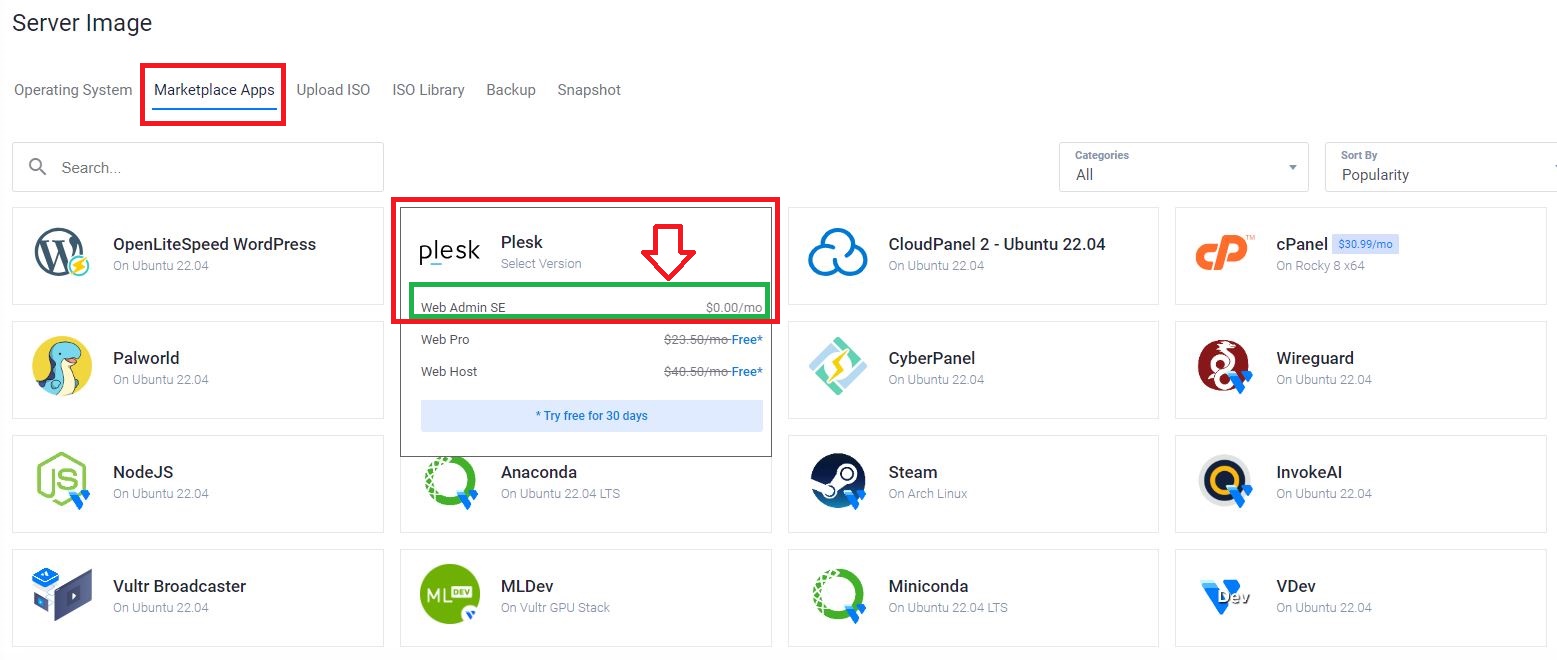The width and height of the screenshot is (1557, 660).
Task: Click the VDev card title
Action: pyautogui.click(x=1296, y=586)
